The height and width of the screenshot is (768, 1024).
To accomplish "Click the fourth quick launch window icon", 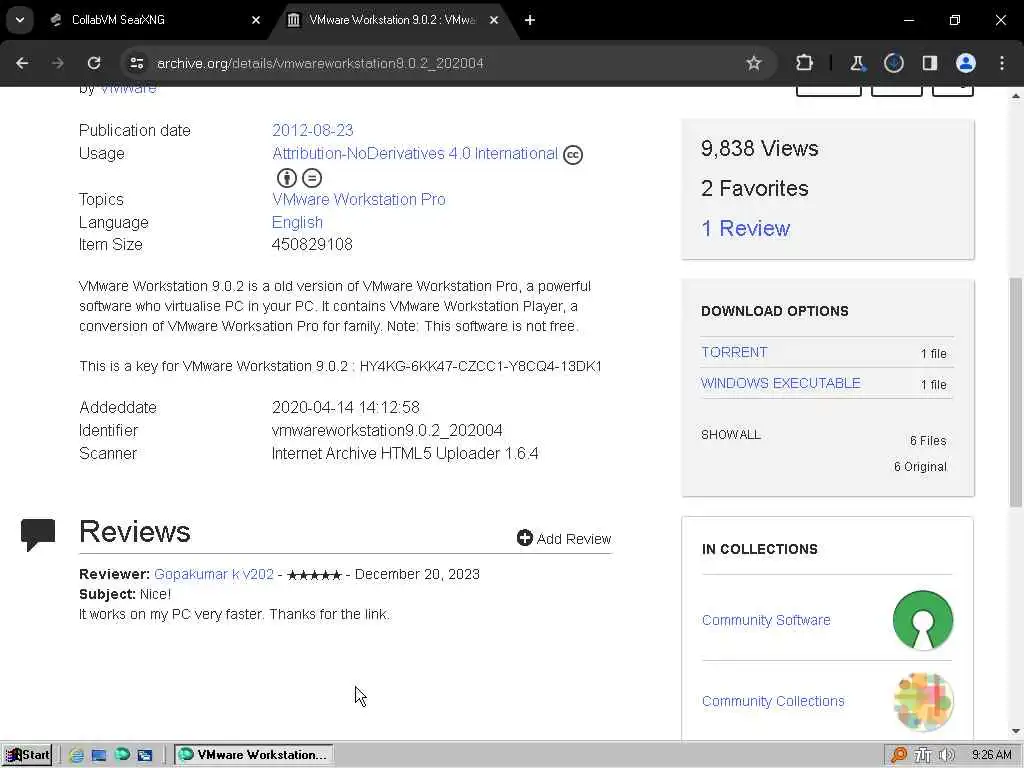I will pos(144,755).
